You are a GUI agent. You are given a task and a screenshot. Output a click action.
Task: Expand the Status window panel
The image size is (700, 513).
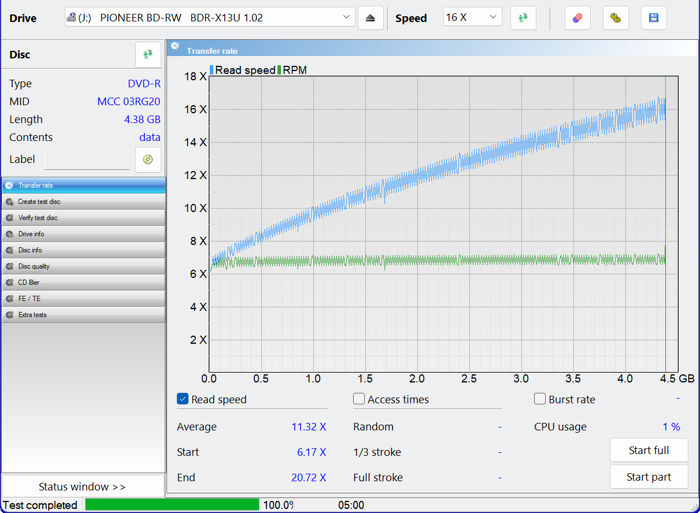point(82,487)
